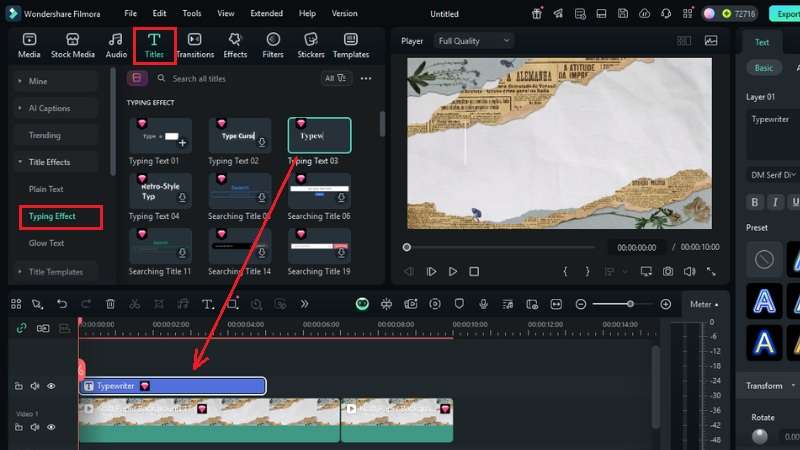Select the Typing Text 04 thumbnail
This screenshot has width=800, height=450.
pyautogui.click(x=160, y=191)
